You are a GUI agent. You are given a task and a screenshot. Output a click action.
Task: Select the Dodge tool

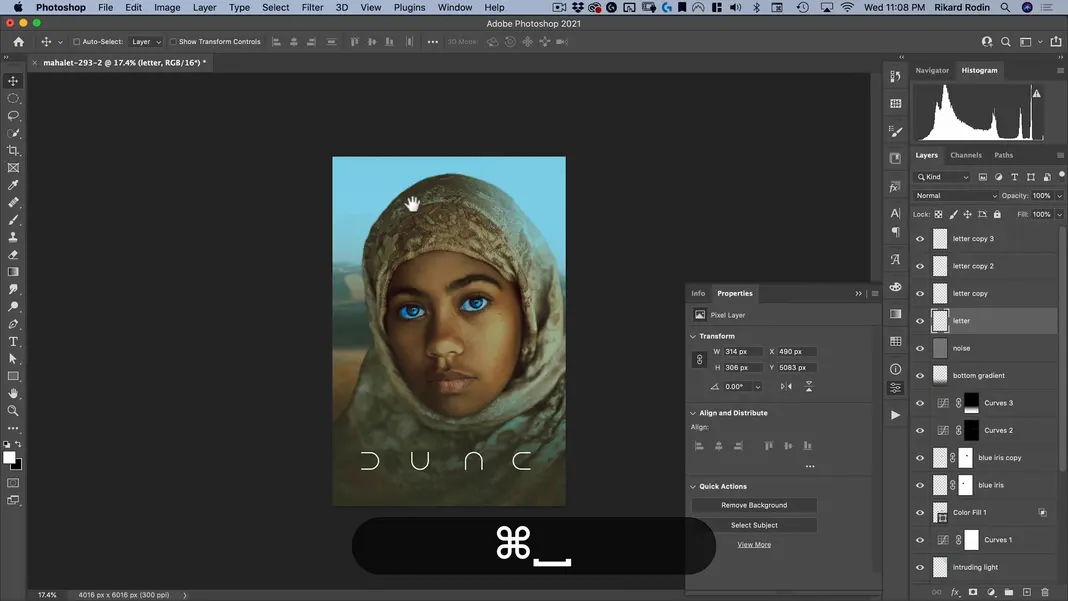click(x=13, y=307)
